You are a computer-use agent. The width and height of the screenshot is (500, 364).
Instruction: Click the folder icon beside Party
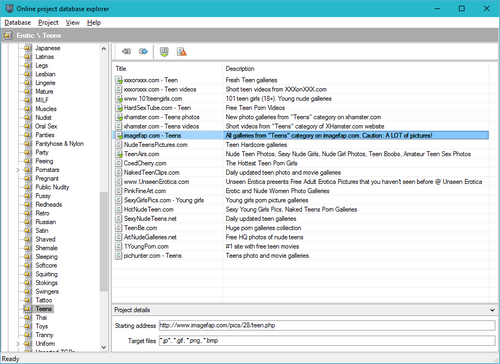point(28,152)
